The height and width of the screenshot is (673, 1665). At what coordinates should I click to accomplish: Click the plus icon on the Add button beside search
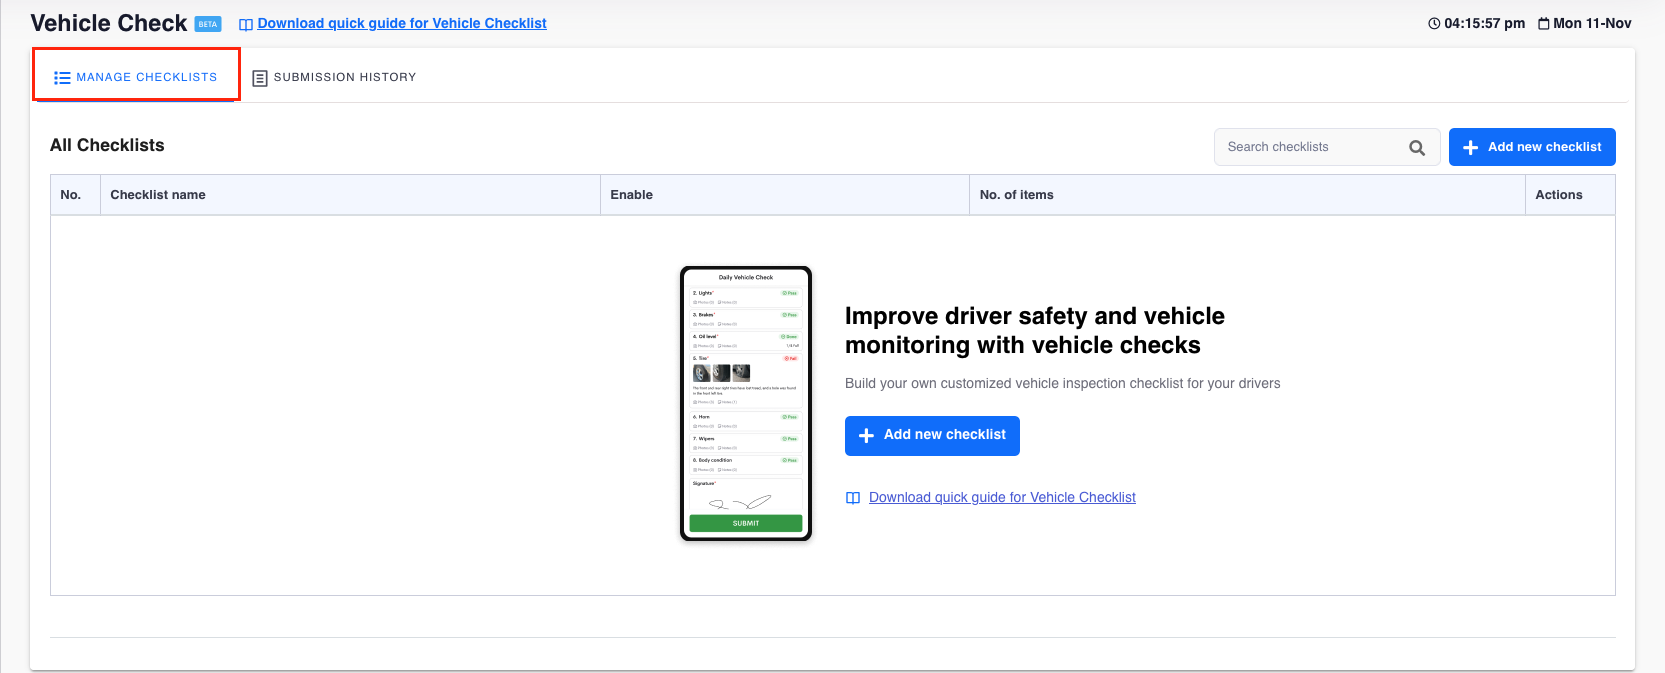[x=1471, y=148]
